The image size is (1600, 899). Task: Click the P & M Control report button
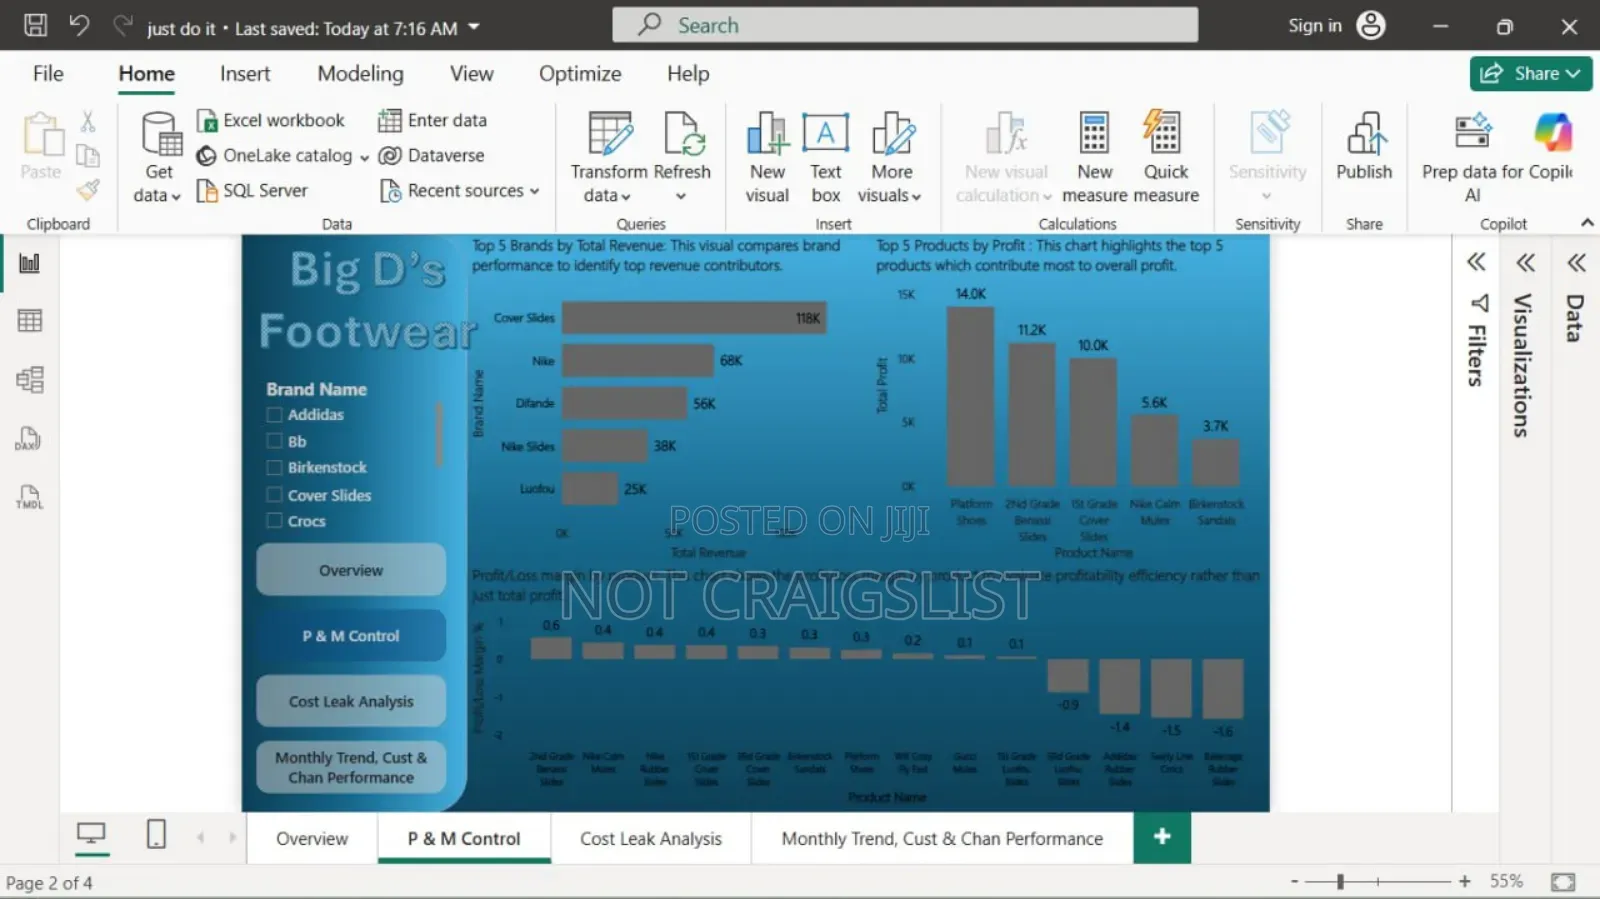pyautogui.click(x=351, y=636)
